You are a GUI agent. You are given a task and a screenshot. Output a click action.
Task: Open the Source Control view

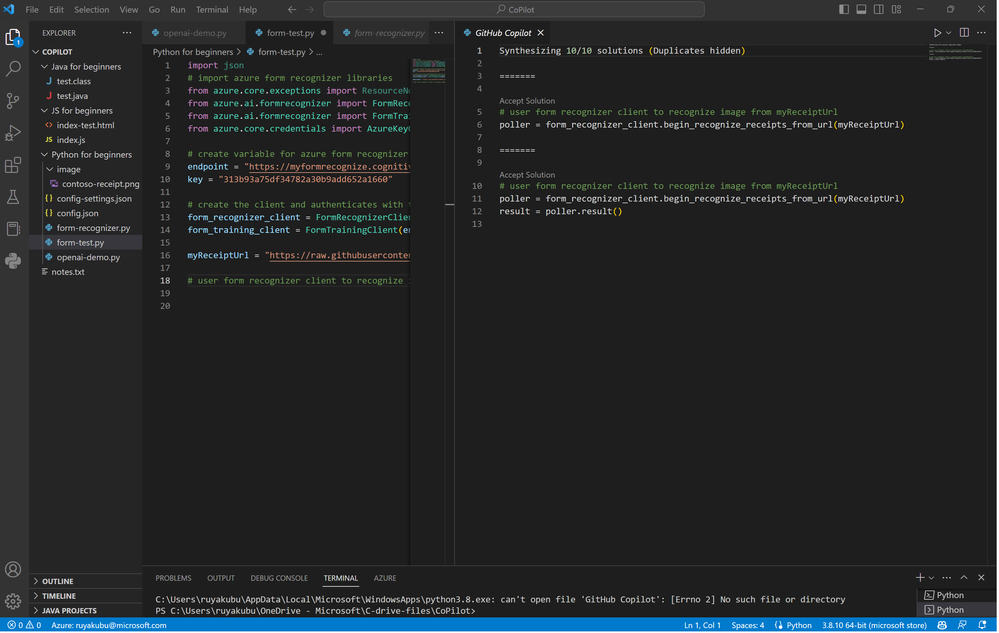(x=13, y=101)
